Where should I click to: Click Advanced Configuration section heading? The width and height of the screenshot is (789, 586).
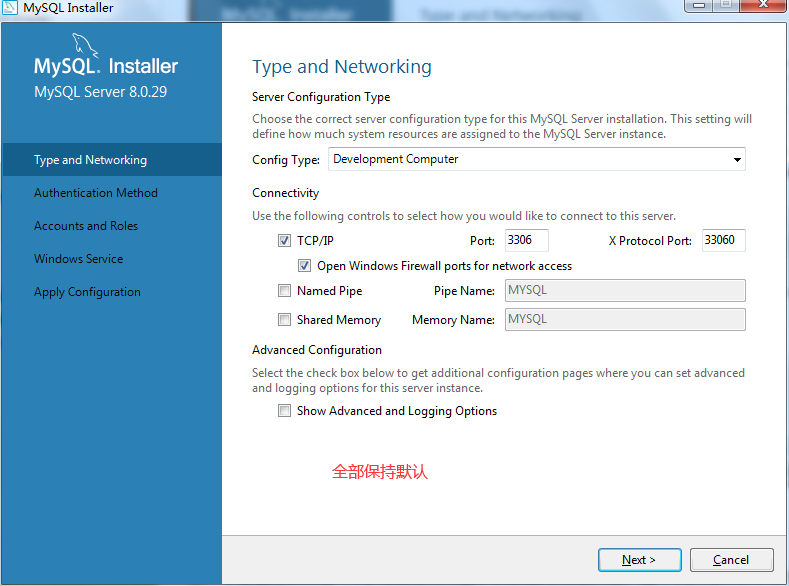click(317, 350)
